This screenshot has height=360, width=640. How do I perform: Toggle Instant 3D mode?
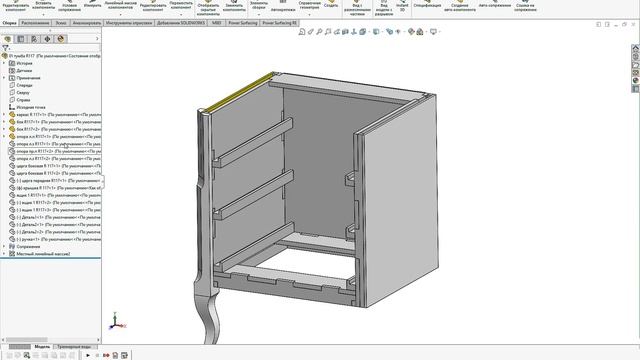[402, 6]
